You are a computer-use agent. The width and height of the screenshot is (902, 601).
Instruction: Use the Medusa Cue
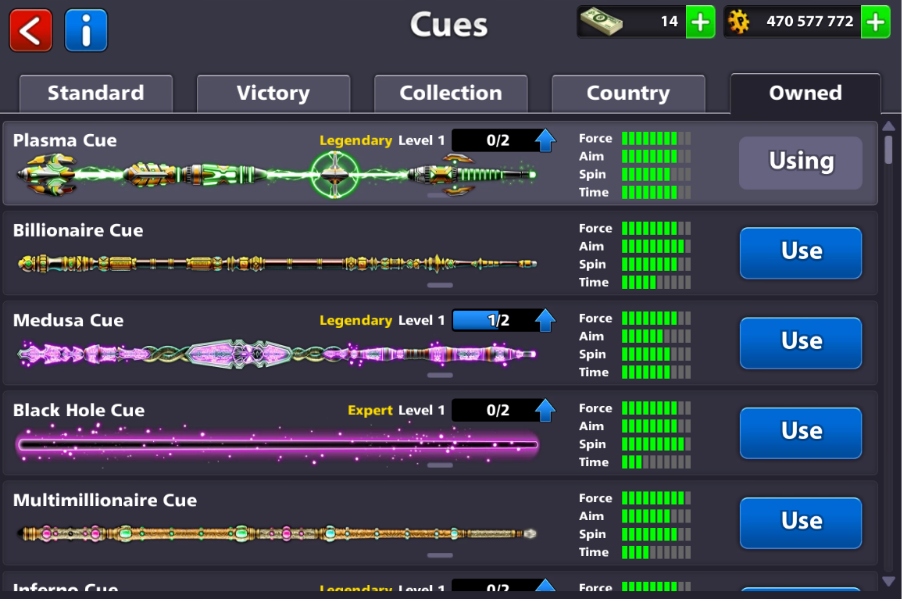(801, 343)
